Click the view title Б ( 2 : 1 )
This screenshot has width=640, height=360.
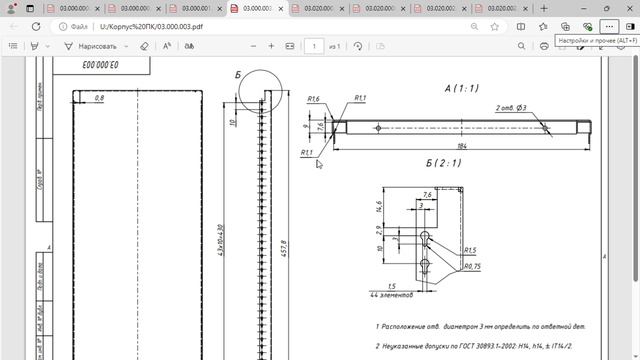point(444,163)
